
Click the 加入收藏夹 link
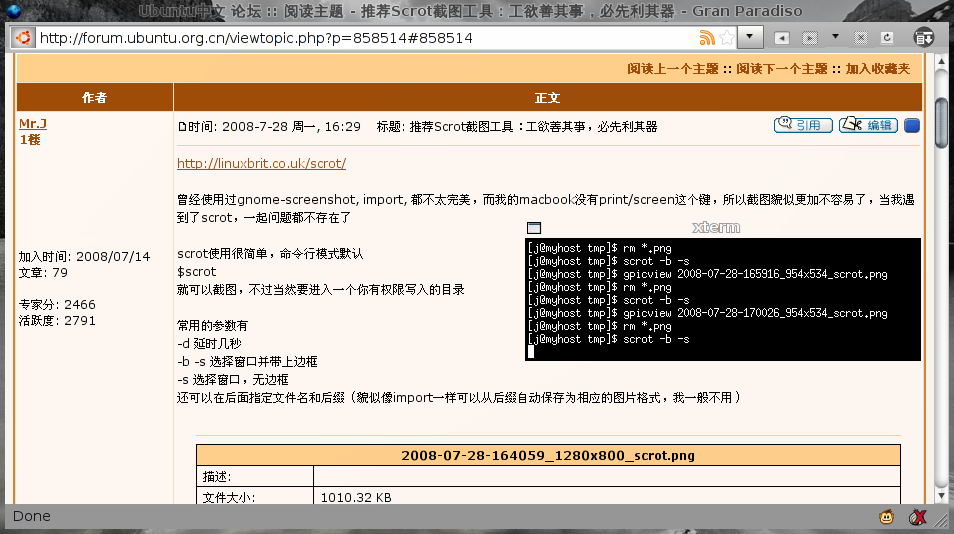pyautogui.click(x=877, y=69)
